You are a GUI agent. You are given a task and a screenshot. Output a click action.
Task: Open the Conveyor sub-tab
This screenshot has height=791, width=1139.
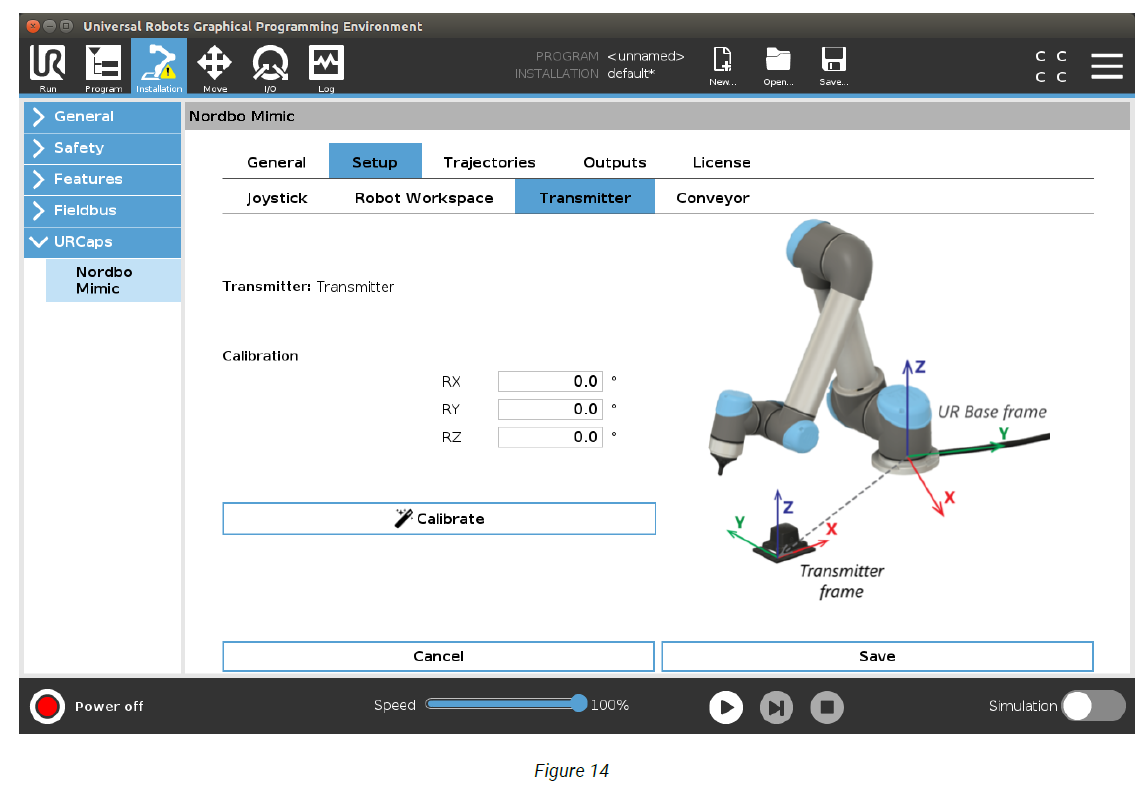click(x=713, y=198)
